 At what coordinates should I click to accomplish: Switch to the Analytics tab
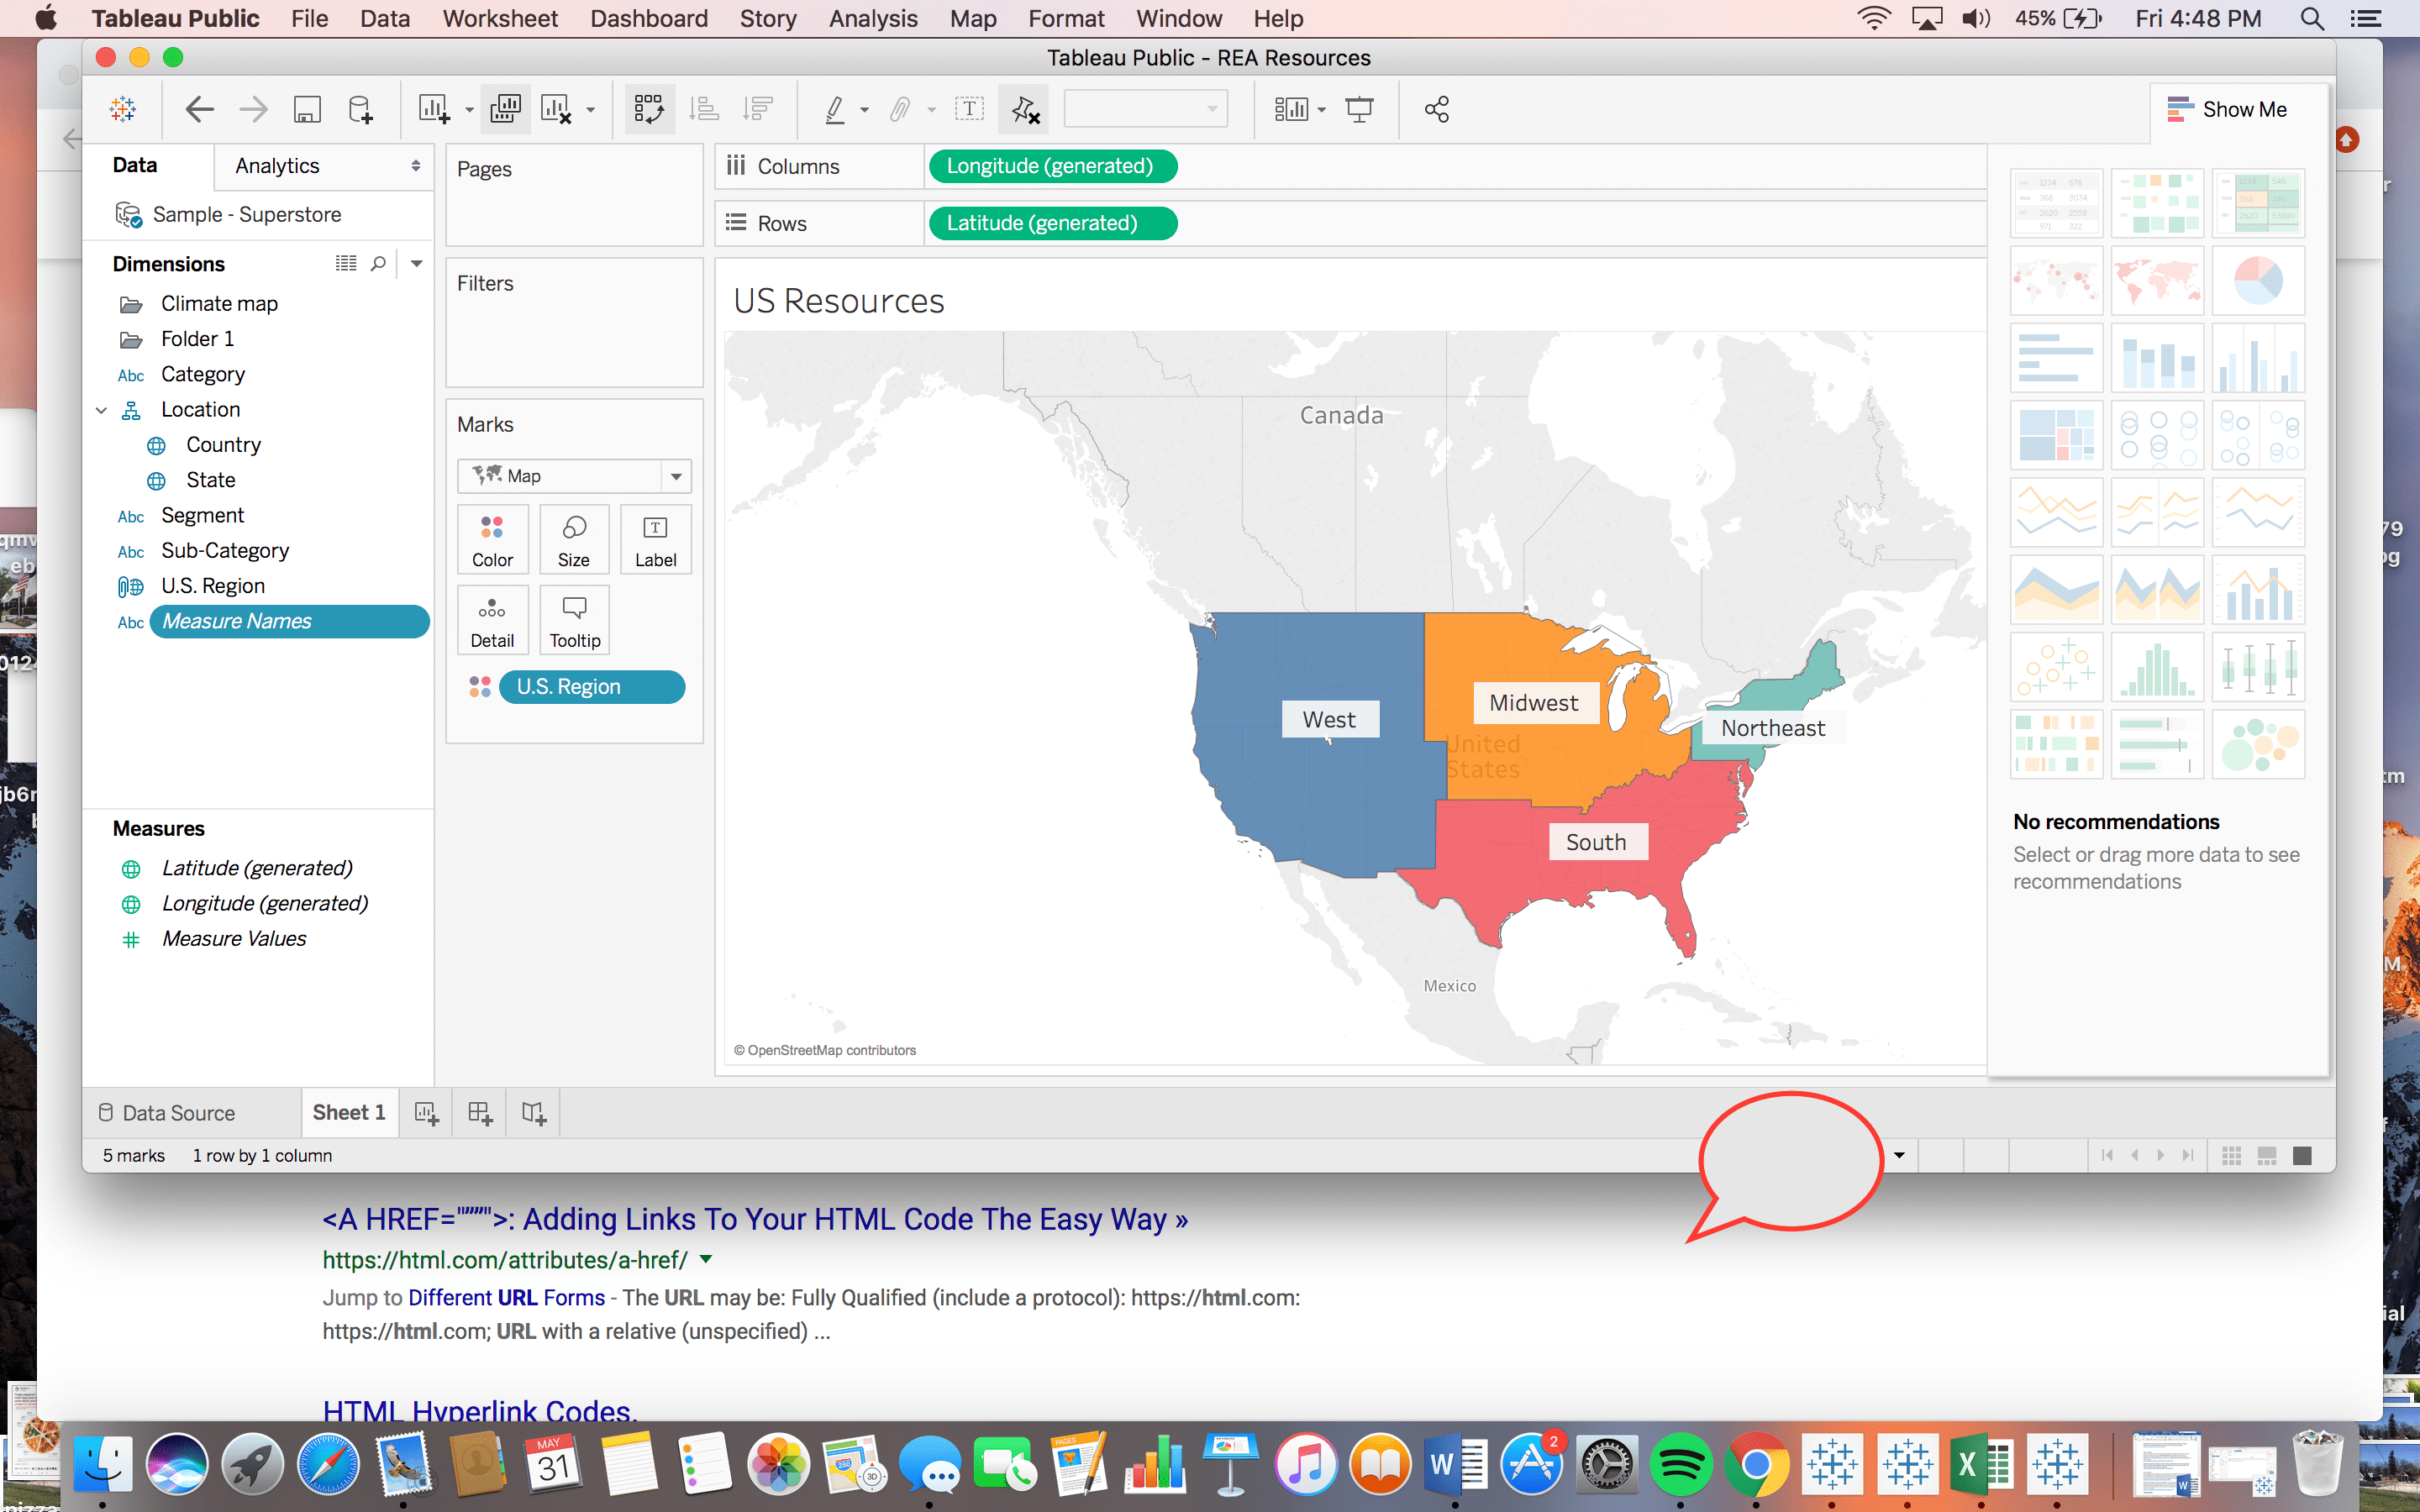point(277,165)
